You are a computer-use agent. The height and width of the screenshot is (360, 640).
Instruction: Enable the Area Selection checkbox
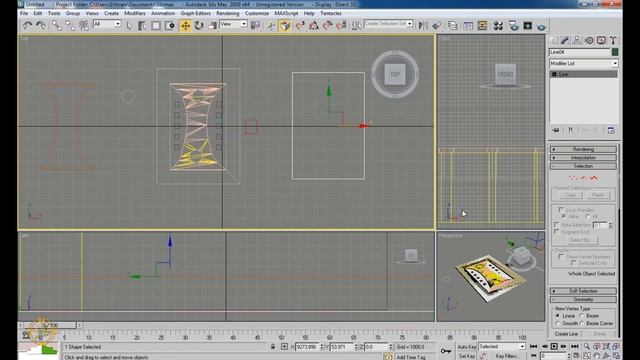(556, 224)
